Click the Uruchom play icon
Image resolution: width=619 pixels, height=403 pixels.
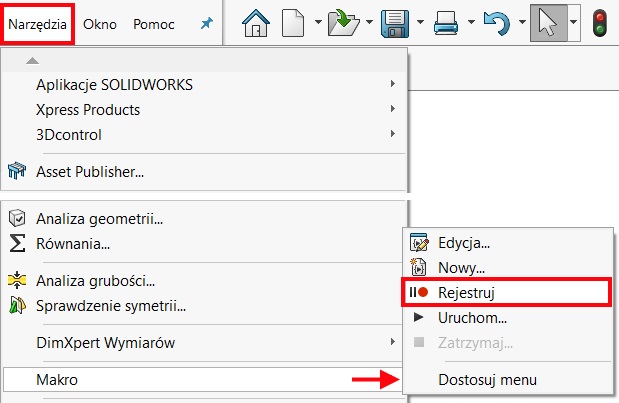point(418,317)
